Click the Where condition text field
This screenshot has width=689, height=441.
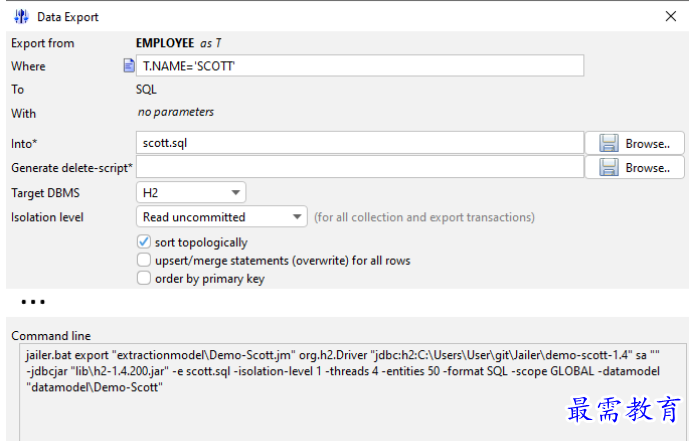point(360,66)
